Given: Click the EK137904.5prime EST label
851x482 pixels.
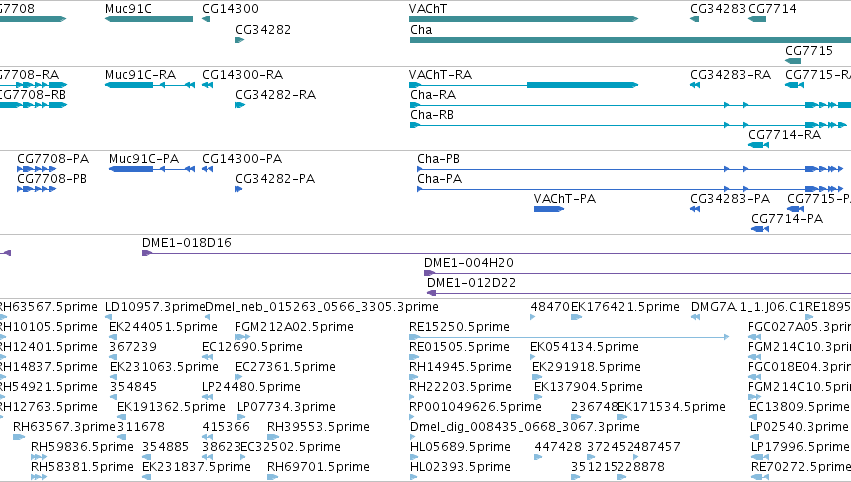Looking at the screenshot, I should tap(588, 388).
